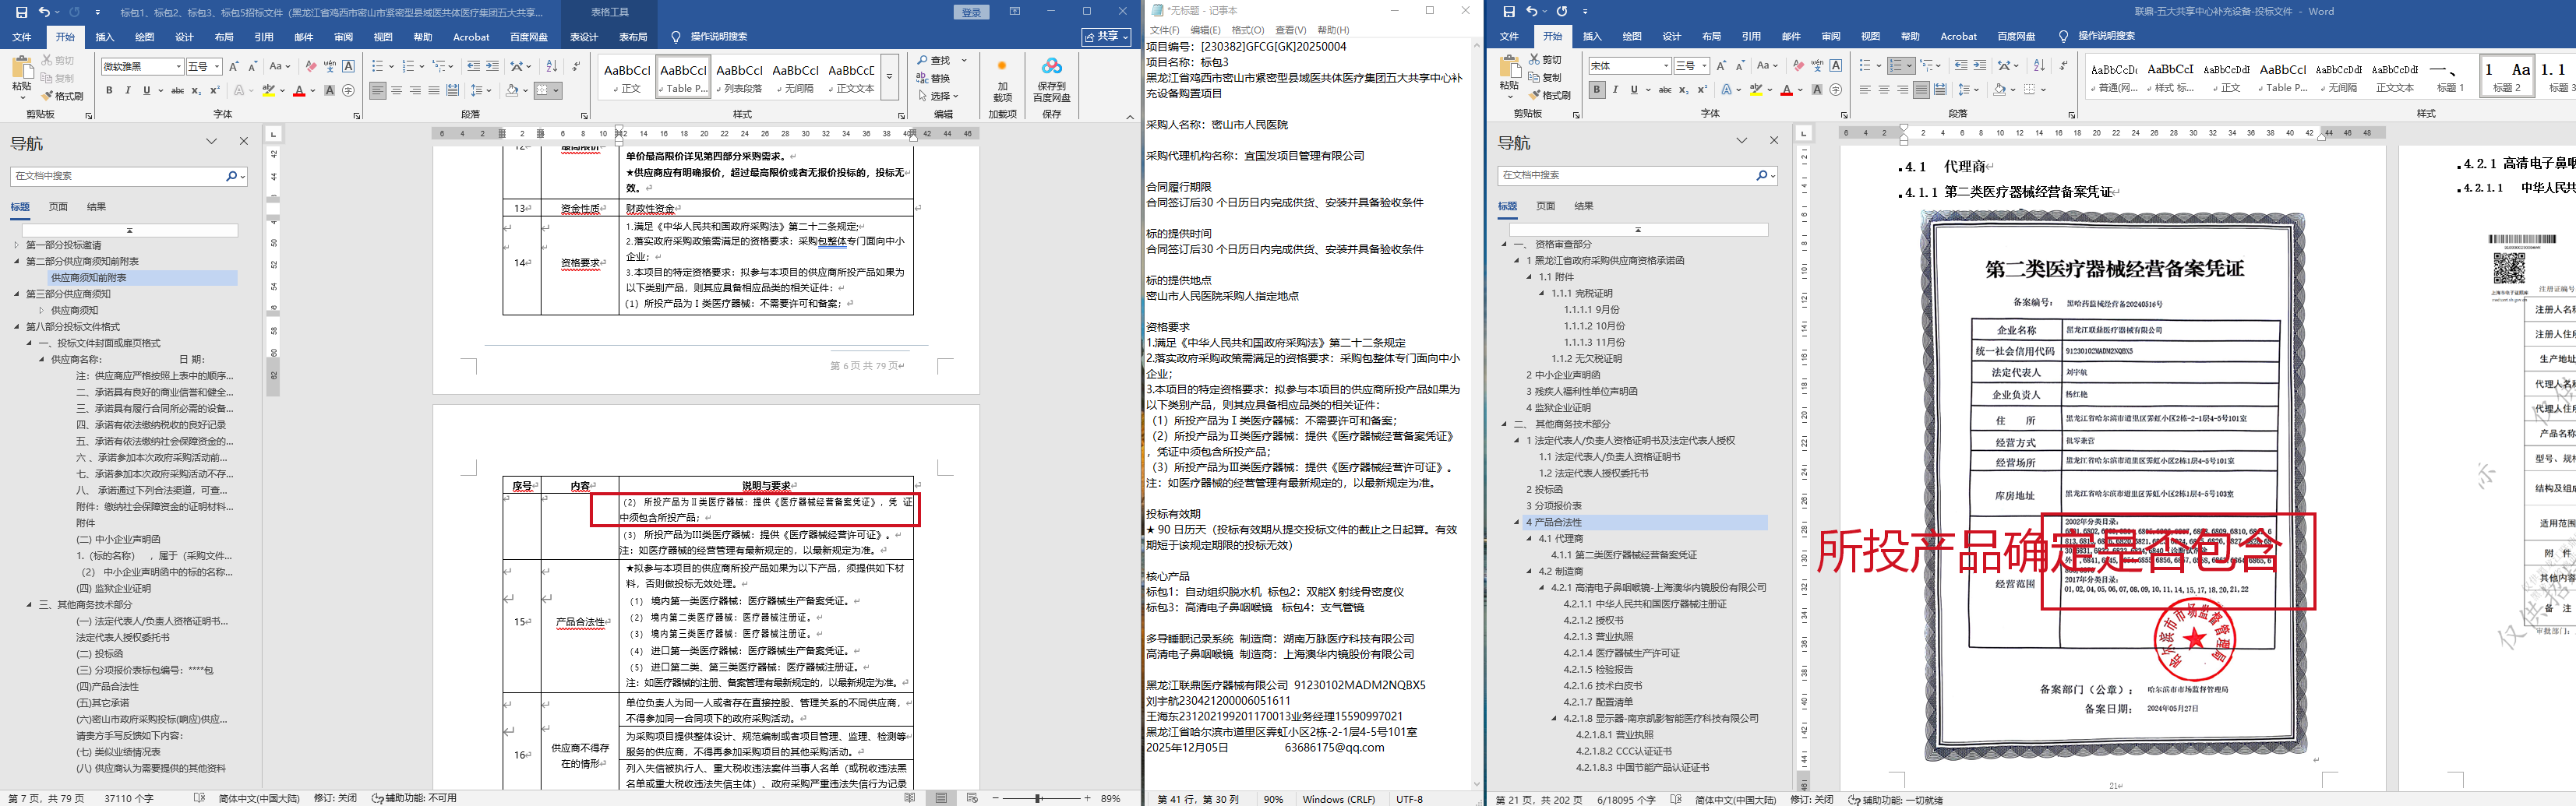Open Notepad's 格式(O) menu

coord(1247,30)
